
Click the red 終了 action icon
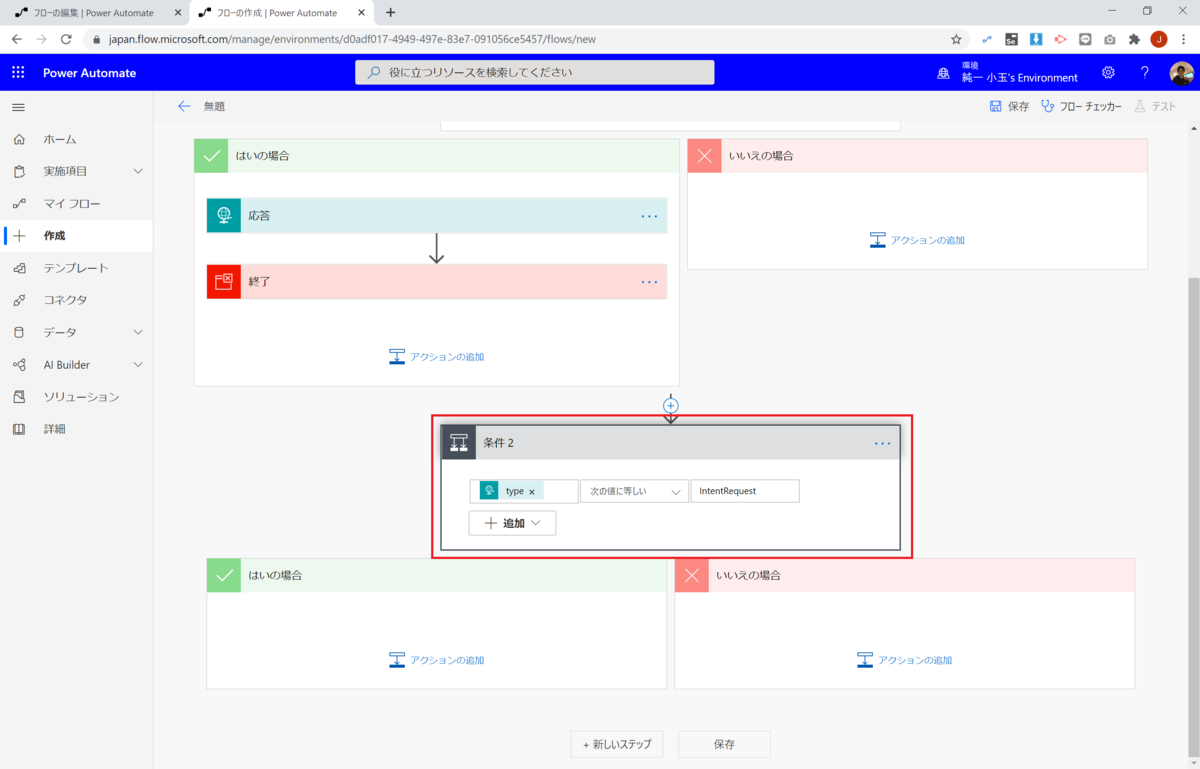[224, 281]
